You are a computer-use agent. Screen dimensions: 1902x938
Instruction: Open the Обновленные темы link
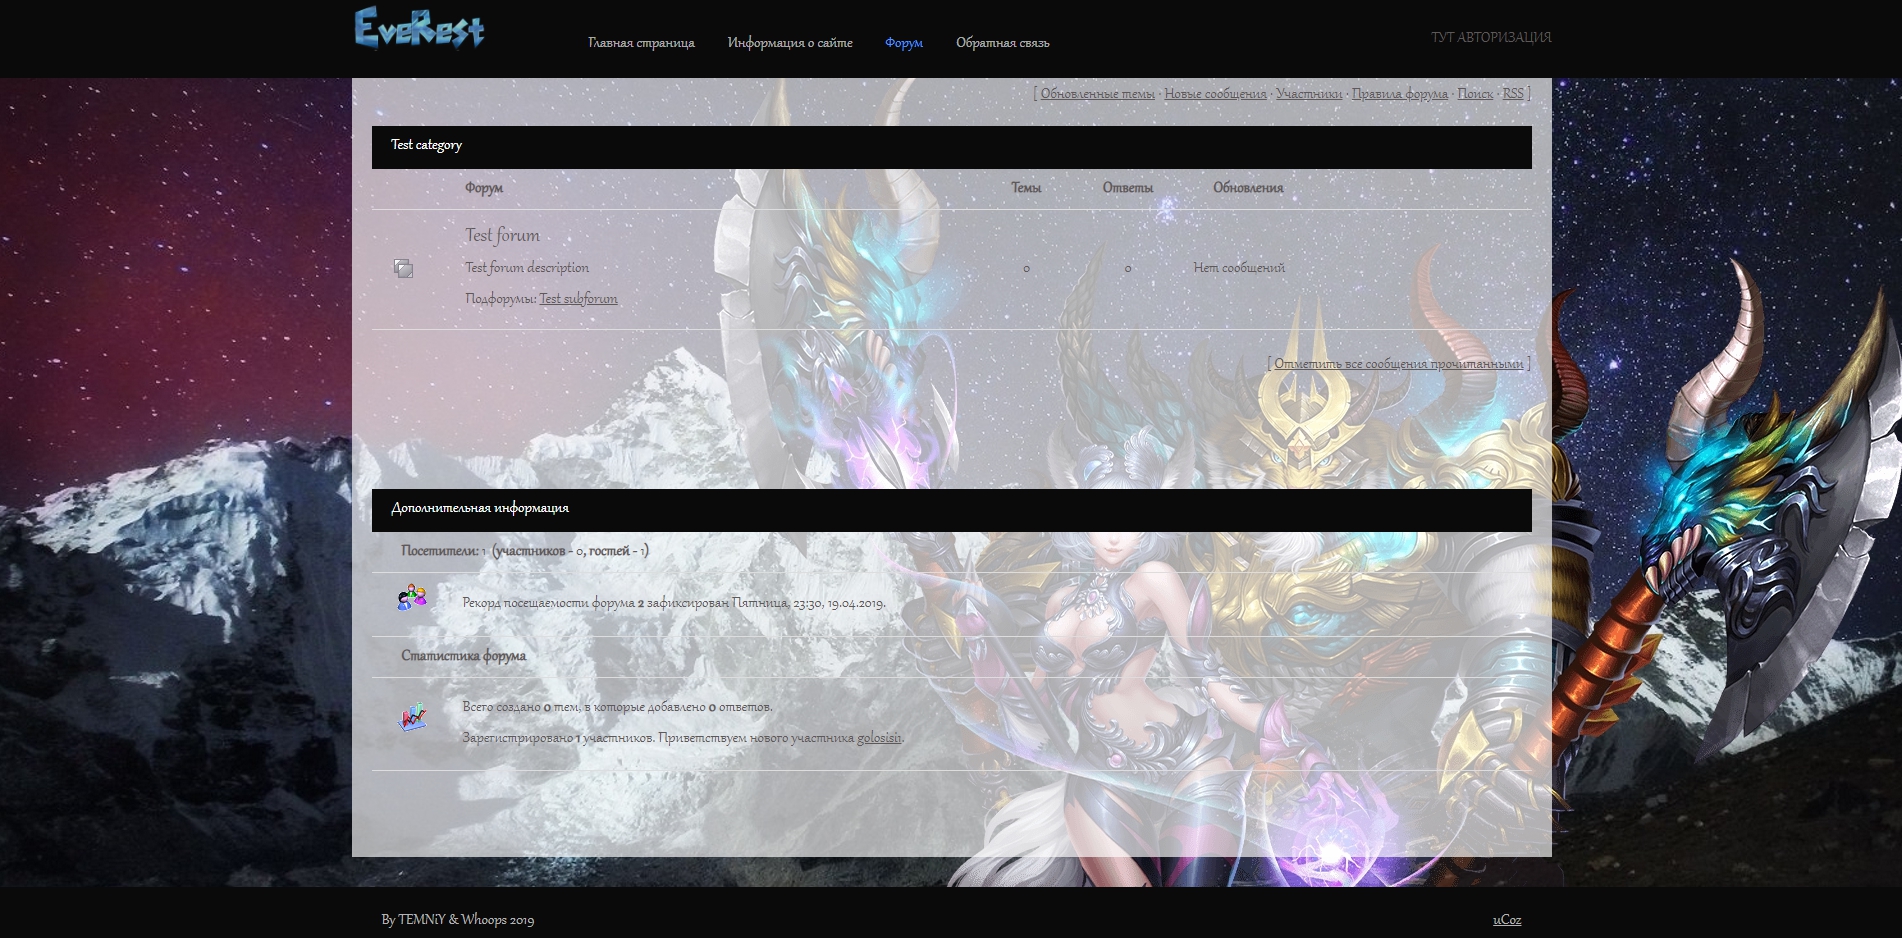[1097, 94]
